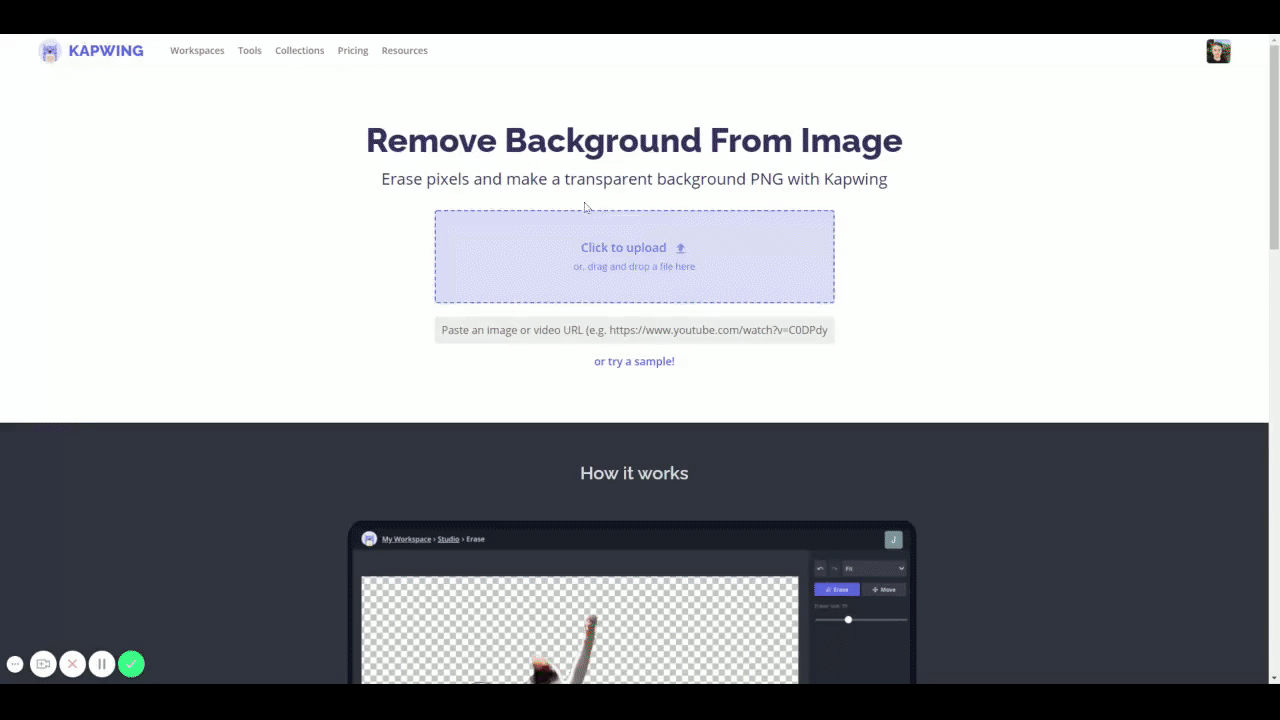Open the Workspaces menu item
The image size is (1280, 720).
[197, 51]
